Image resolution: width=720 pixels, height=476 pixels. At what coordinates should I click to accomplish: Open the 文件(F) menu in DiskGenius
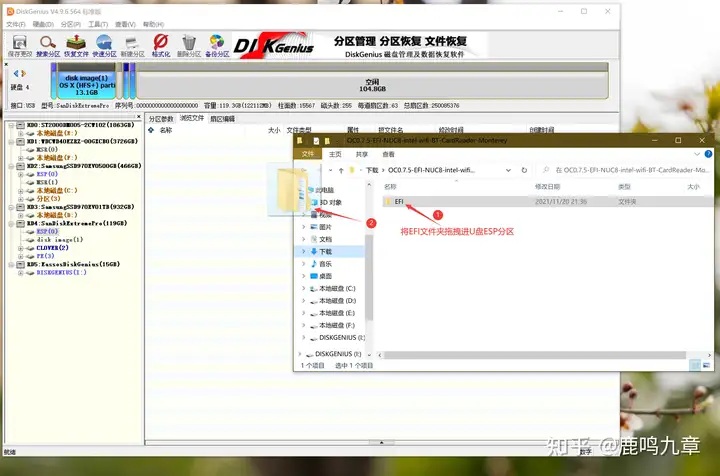pos(16,24)
